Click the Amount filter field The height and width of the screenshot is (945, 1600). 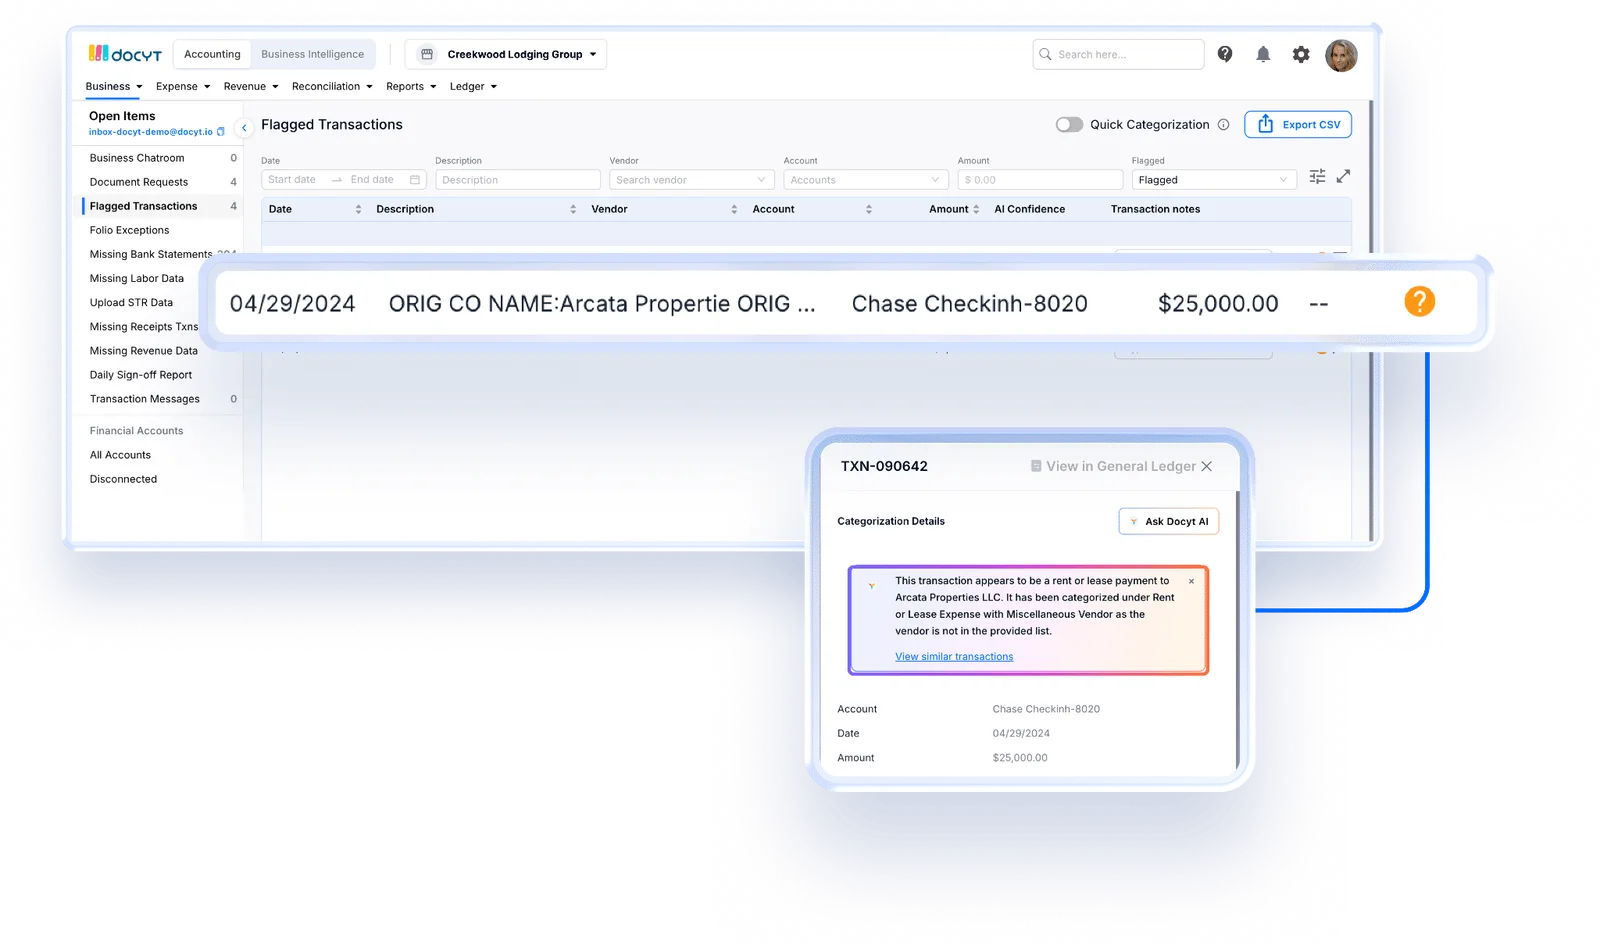pos(1040,180)
